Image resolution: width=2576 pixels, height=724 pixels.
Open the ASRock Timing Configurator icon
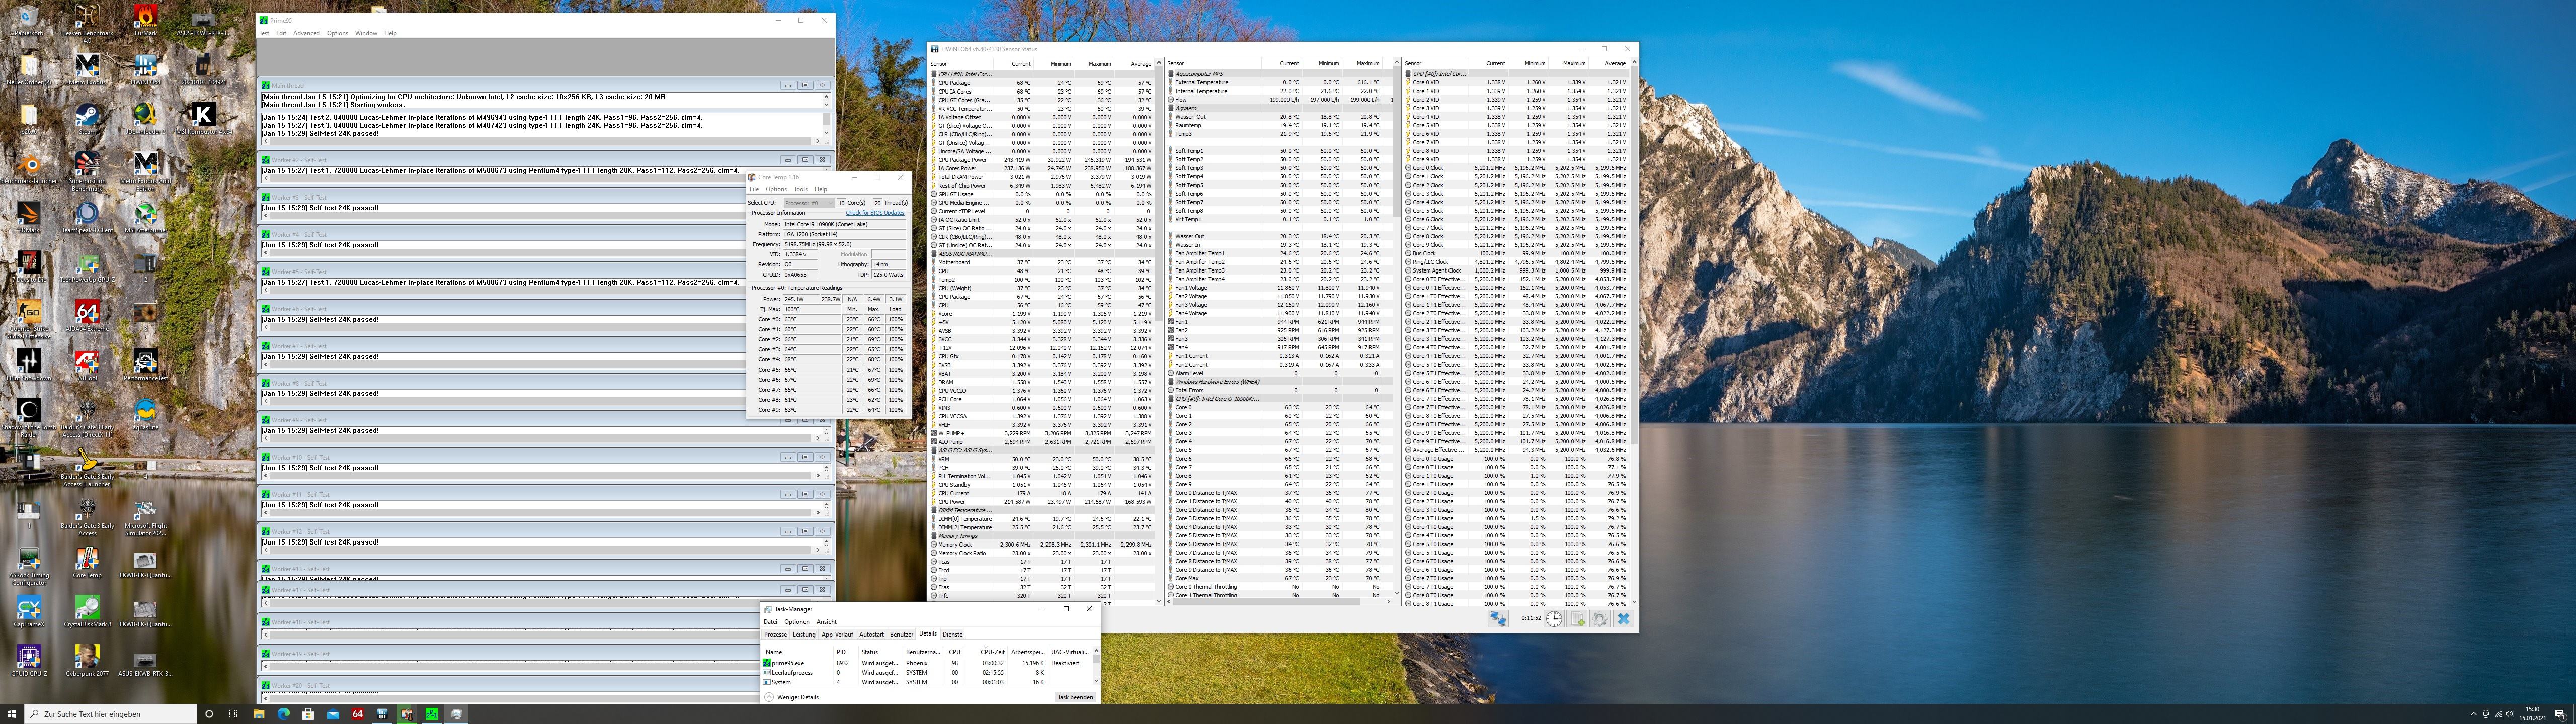28,565
